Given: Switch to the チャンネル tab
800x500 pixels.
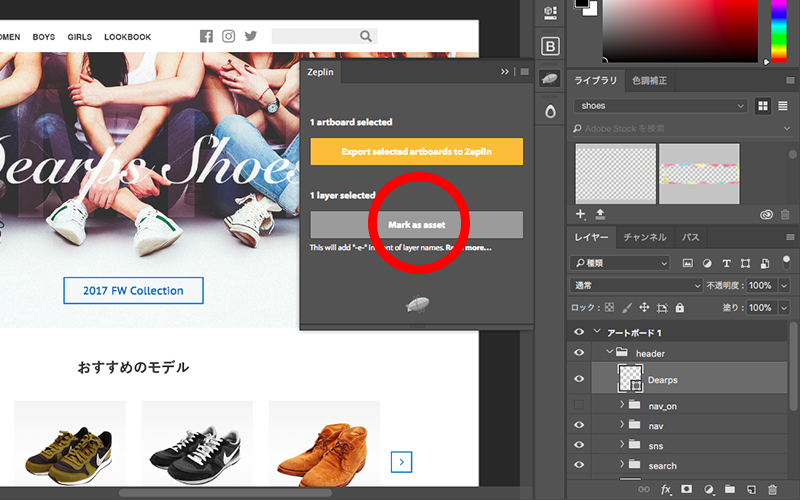Looking at the screenshot, I should pyautogui.click(x=644, y=237).
